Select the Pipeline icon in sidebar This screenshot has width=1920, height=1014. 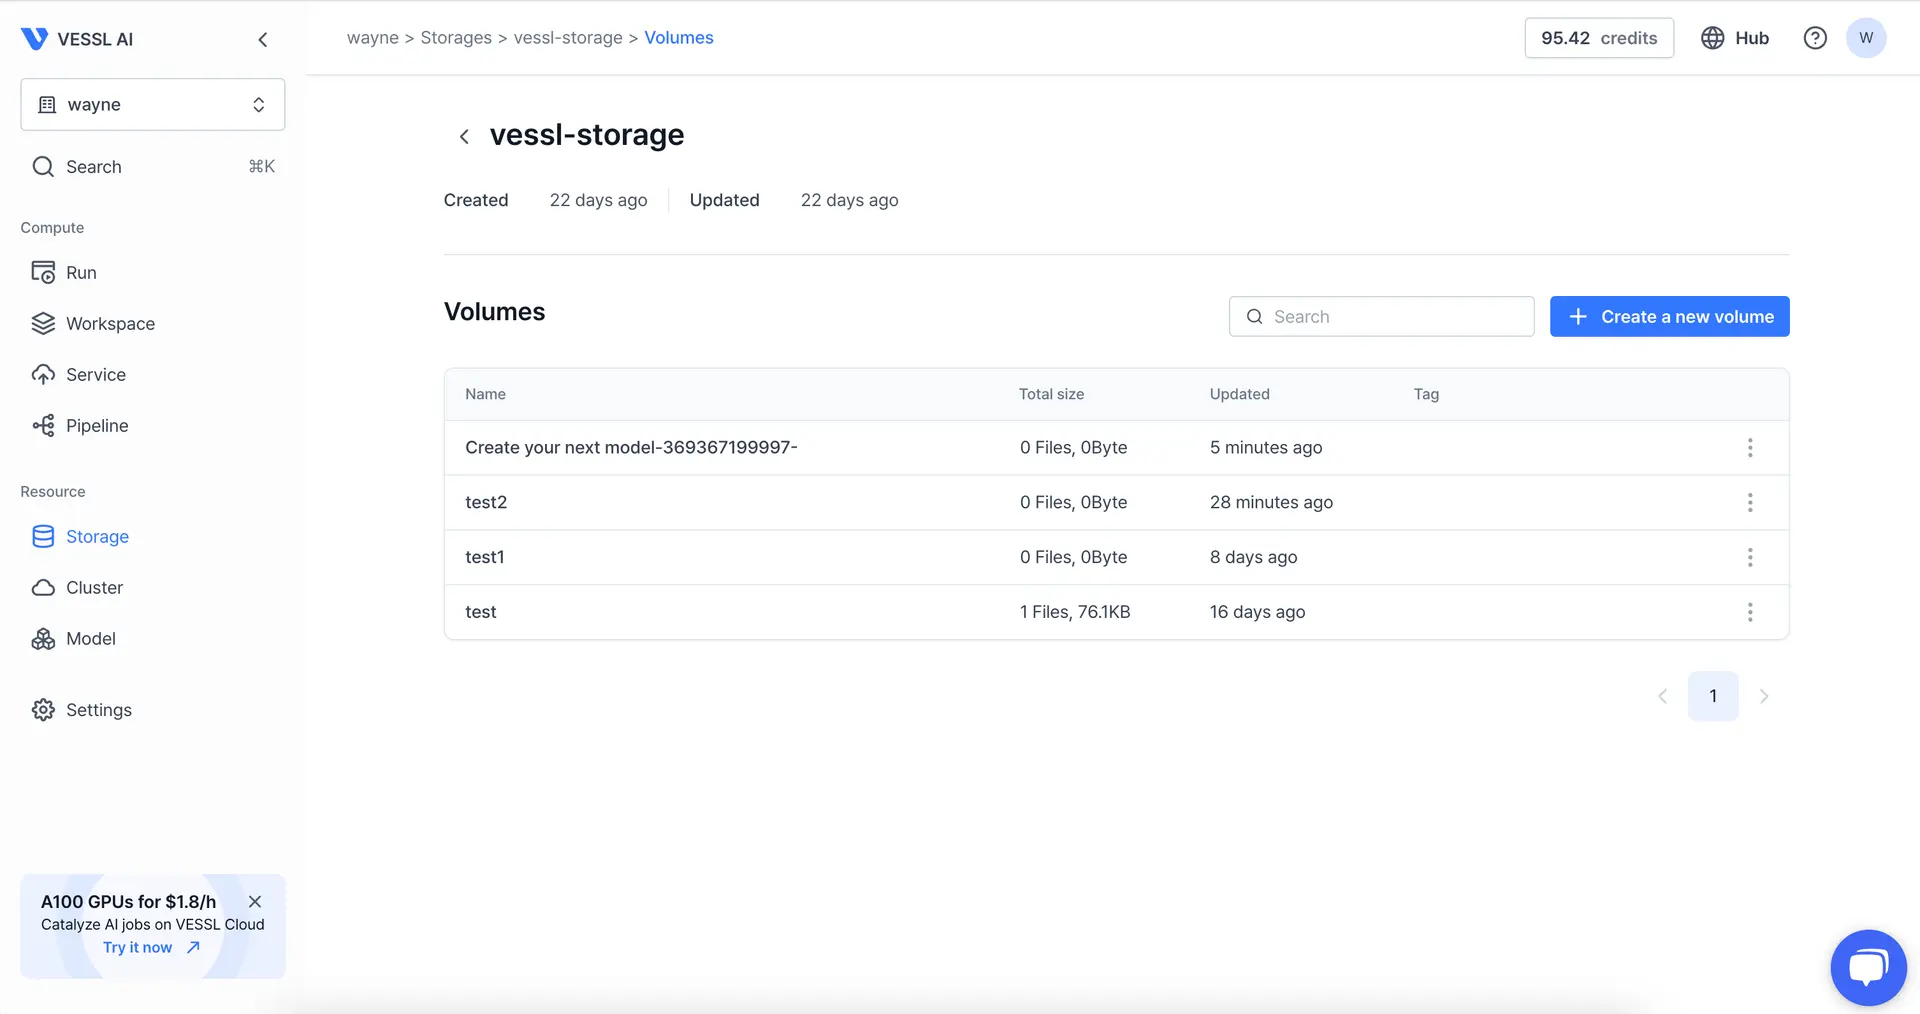coord(43,426)
